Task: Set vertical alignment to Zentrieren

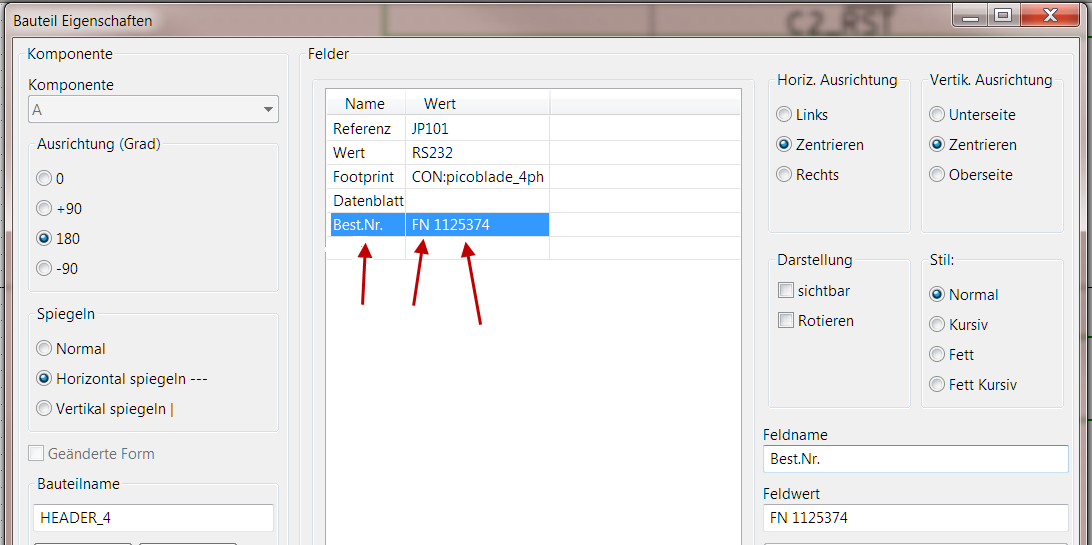Action: (937, 145)
